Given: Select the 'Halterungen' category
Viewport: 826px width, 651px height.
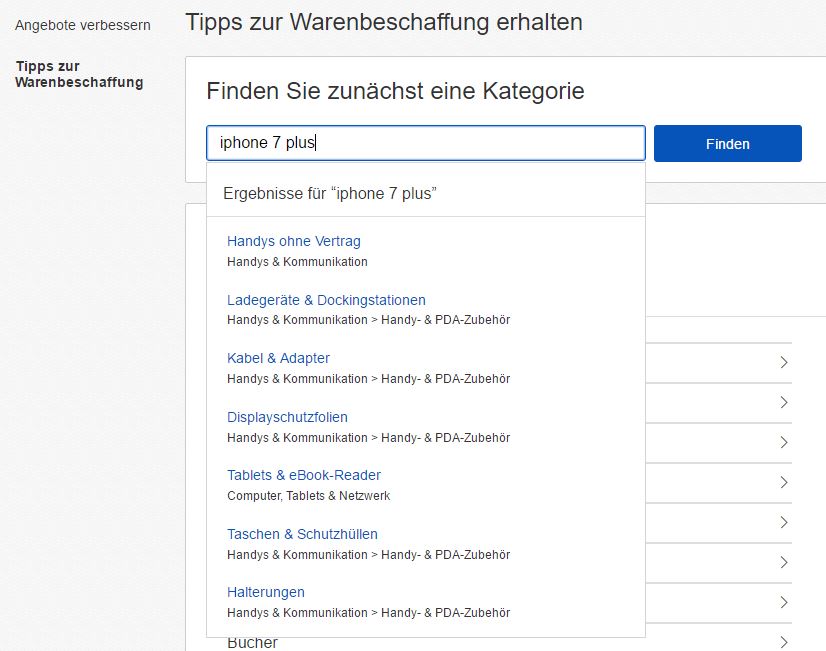Looking at the screenshot, I should click(x=266, y=592).
